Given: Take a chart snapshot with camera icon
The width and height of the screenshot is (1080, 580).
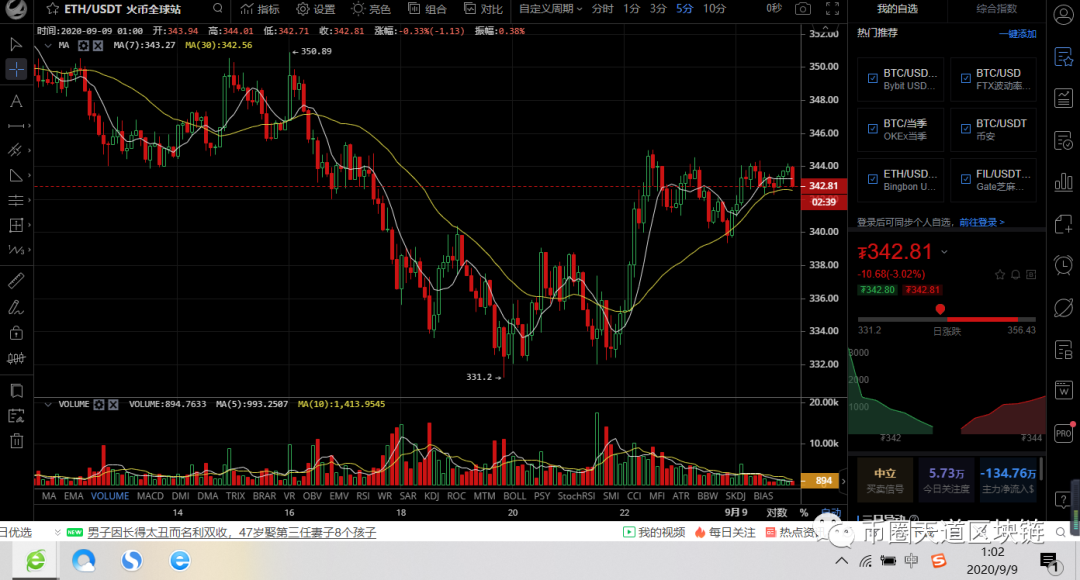Looking at the screenshot, I should tap(803, 9).
